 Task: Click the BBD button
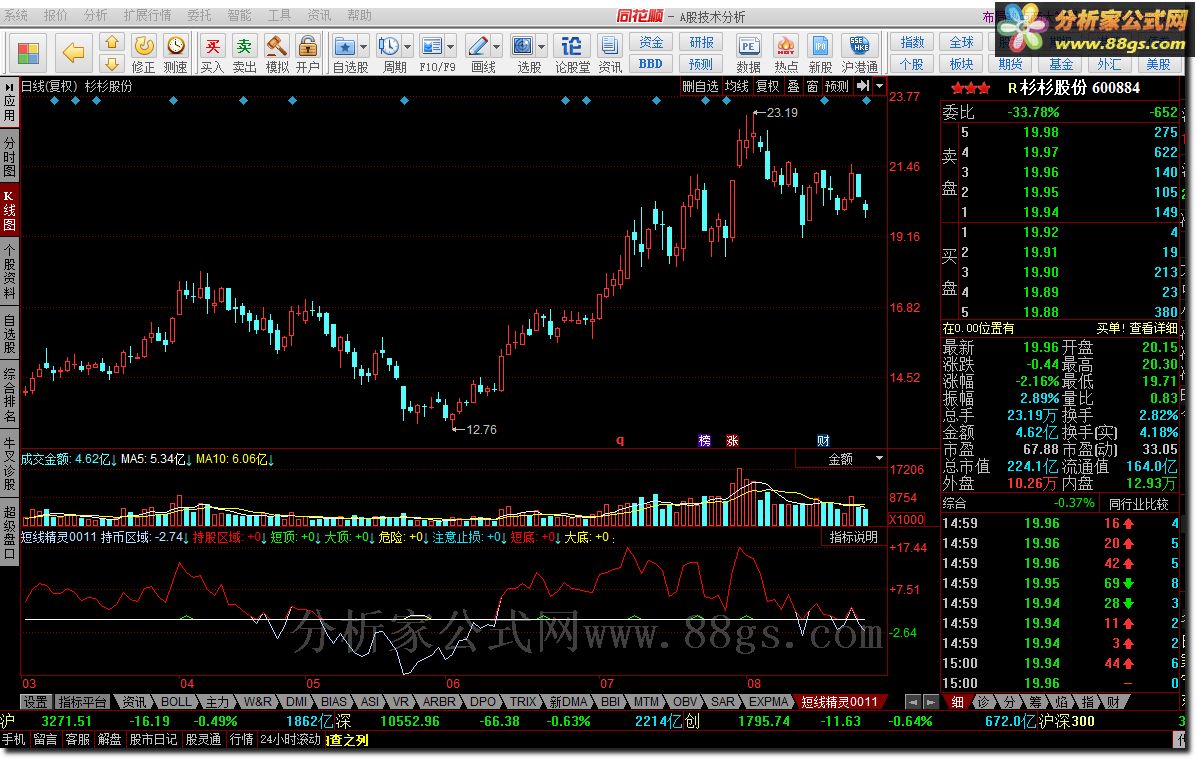click(x=651, y=63)
